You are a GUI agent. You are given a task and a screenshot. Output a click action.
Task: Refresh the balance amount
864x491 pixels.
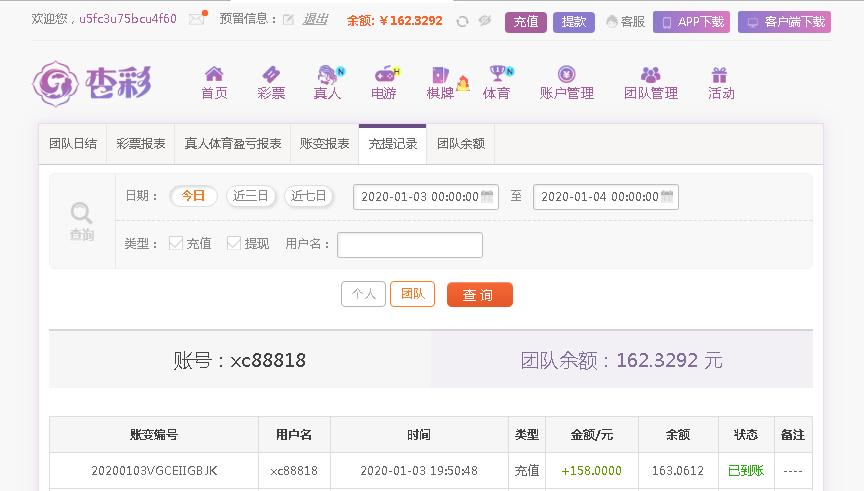[462, 21]
